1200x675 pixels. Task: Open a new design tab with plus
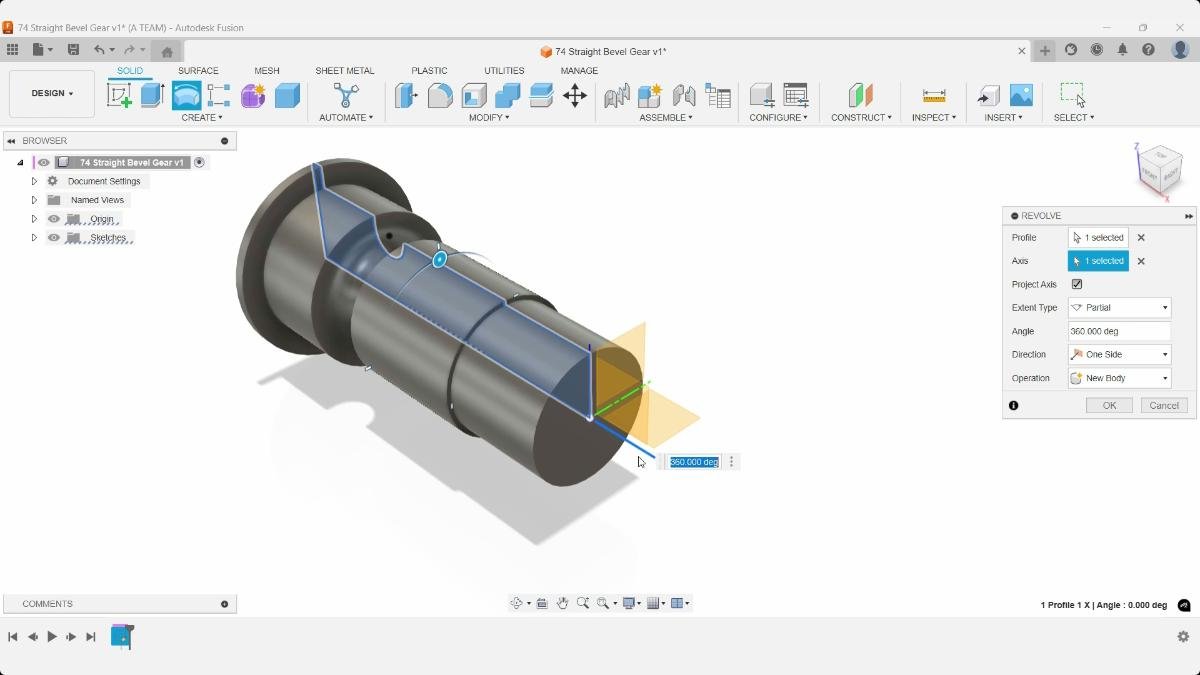[x=1045, y=51]
